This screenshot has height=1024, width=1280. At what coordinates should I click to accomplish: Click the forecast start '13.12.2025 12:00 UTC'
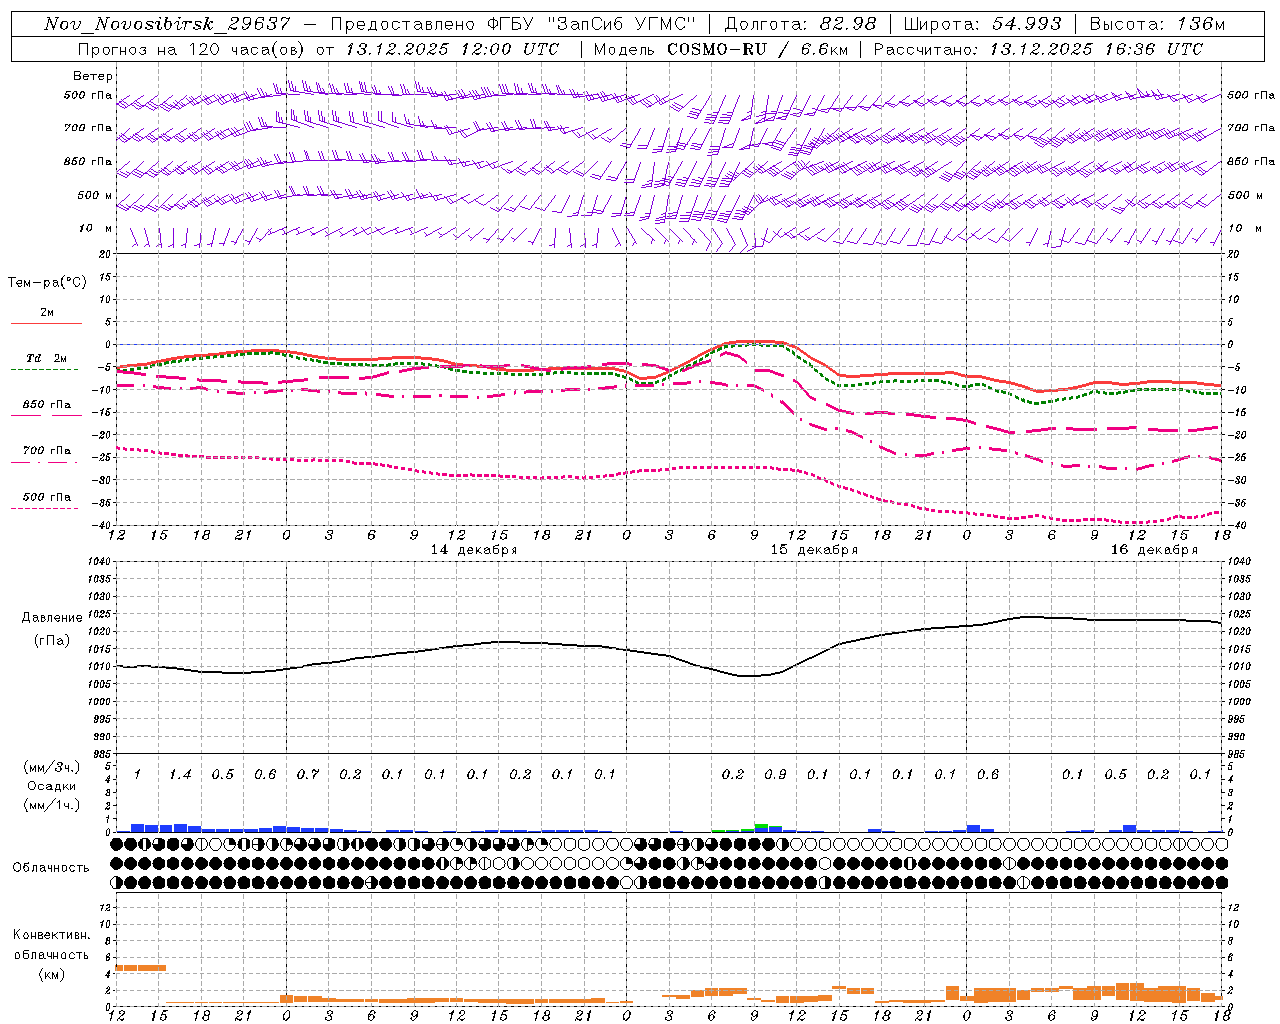pos(452,49)
